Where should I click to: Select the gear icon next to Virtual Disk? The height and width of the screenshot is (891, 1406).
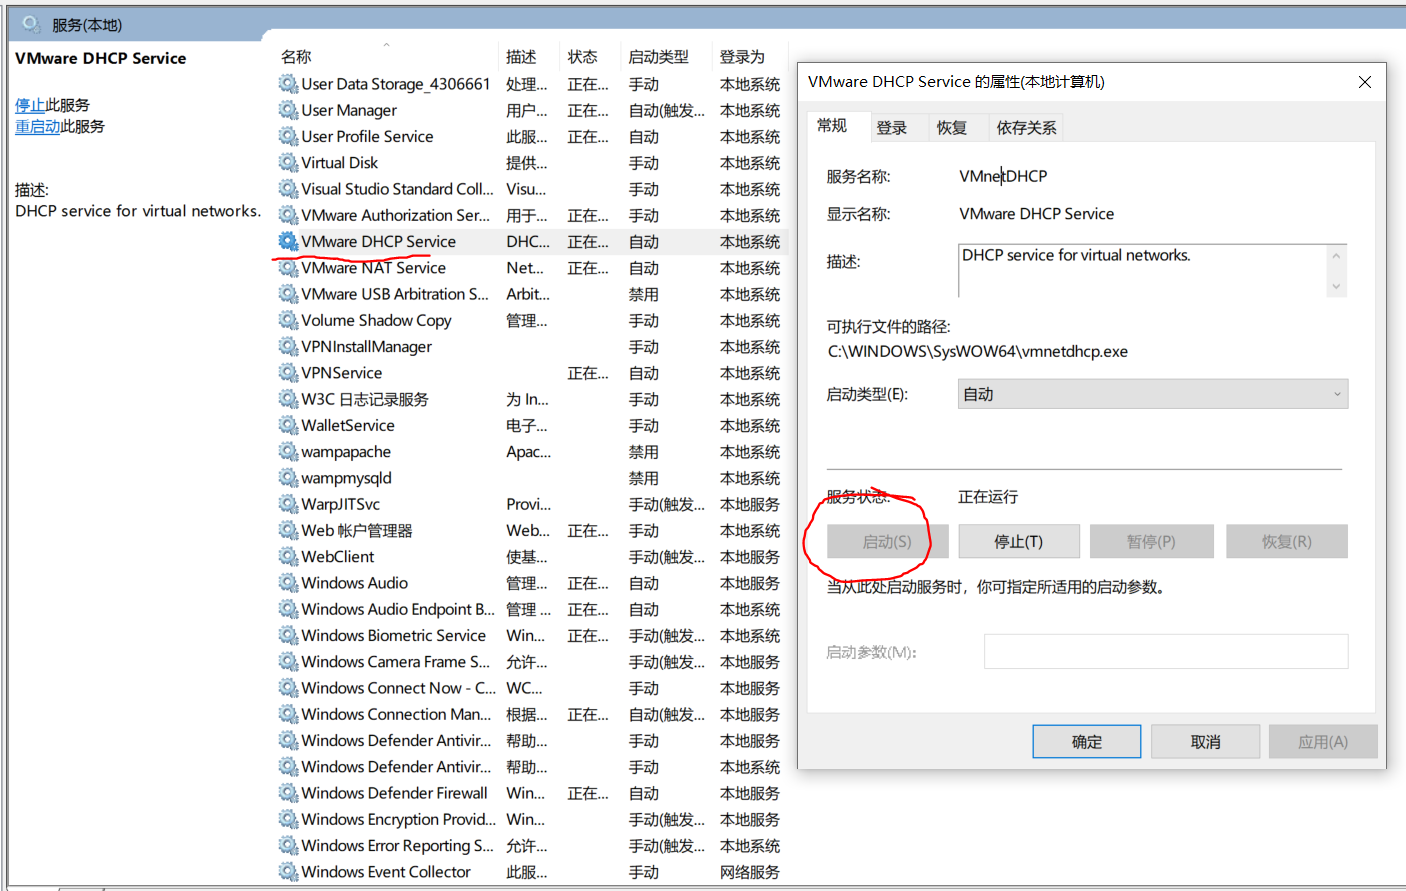tap(289, 162)
